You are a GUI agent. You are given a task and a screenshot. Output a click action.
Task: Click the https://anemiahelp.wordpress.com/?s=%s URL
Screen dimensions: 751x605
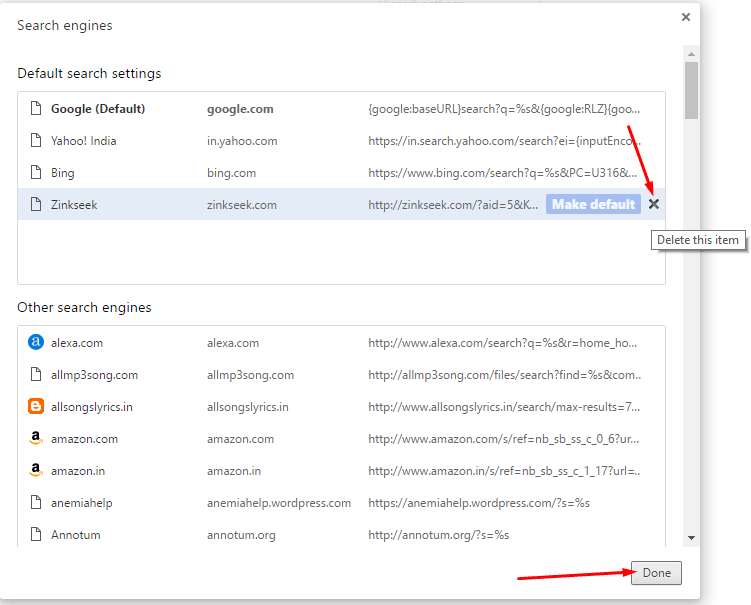point(478,503)
